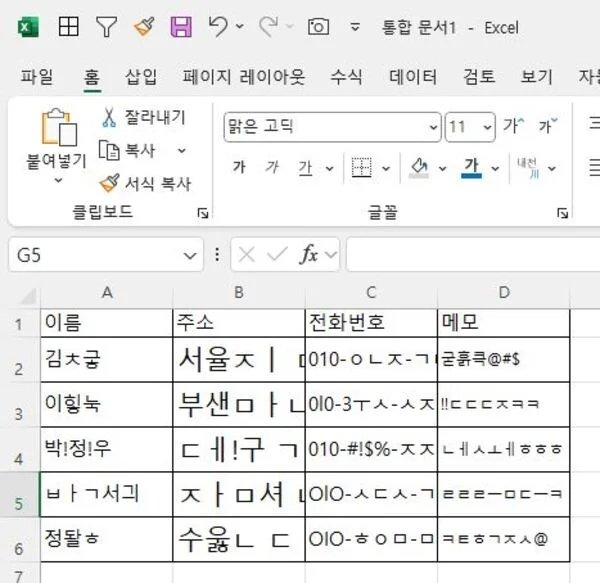Click 잘라내기 scissors button
This screenshot has width=600, height=583.
click(144, 117)
